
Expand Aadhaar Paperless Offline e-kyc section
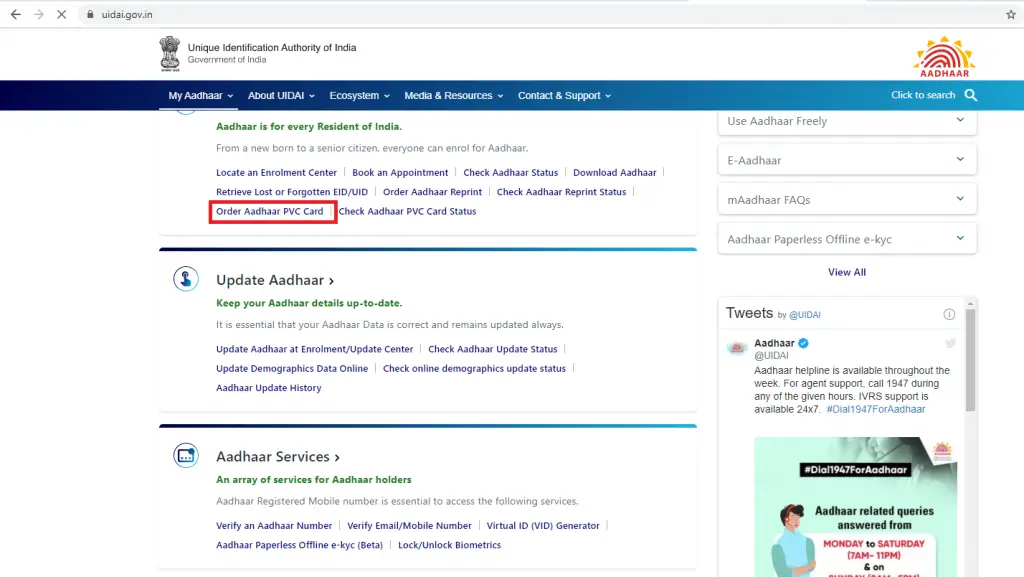[x=847, y=239]
